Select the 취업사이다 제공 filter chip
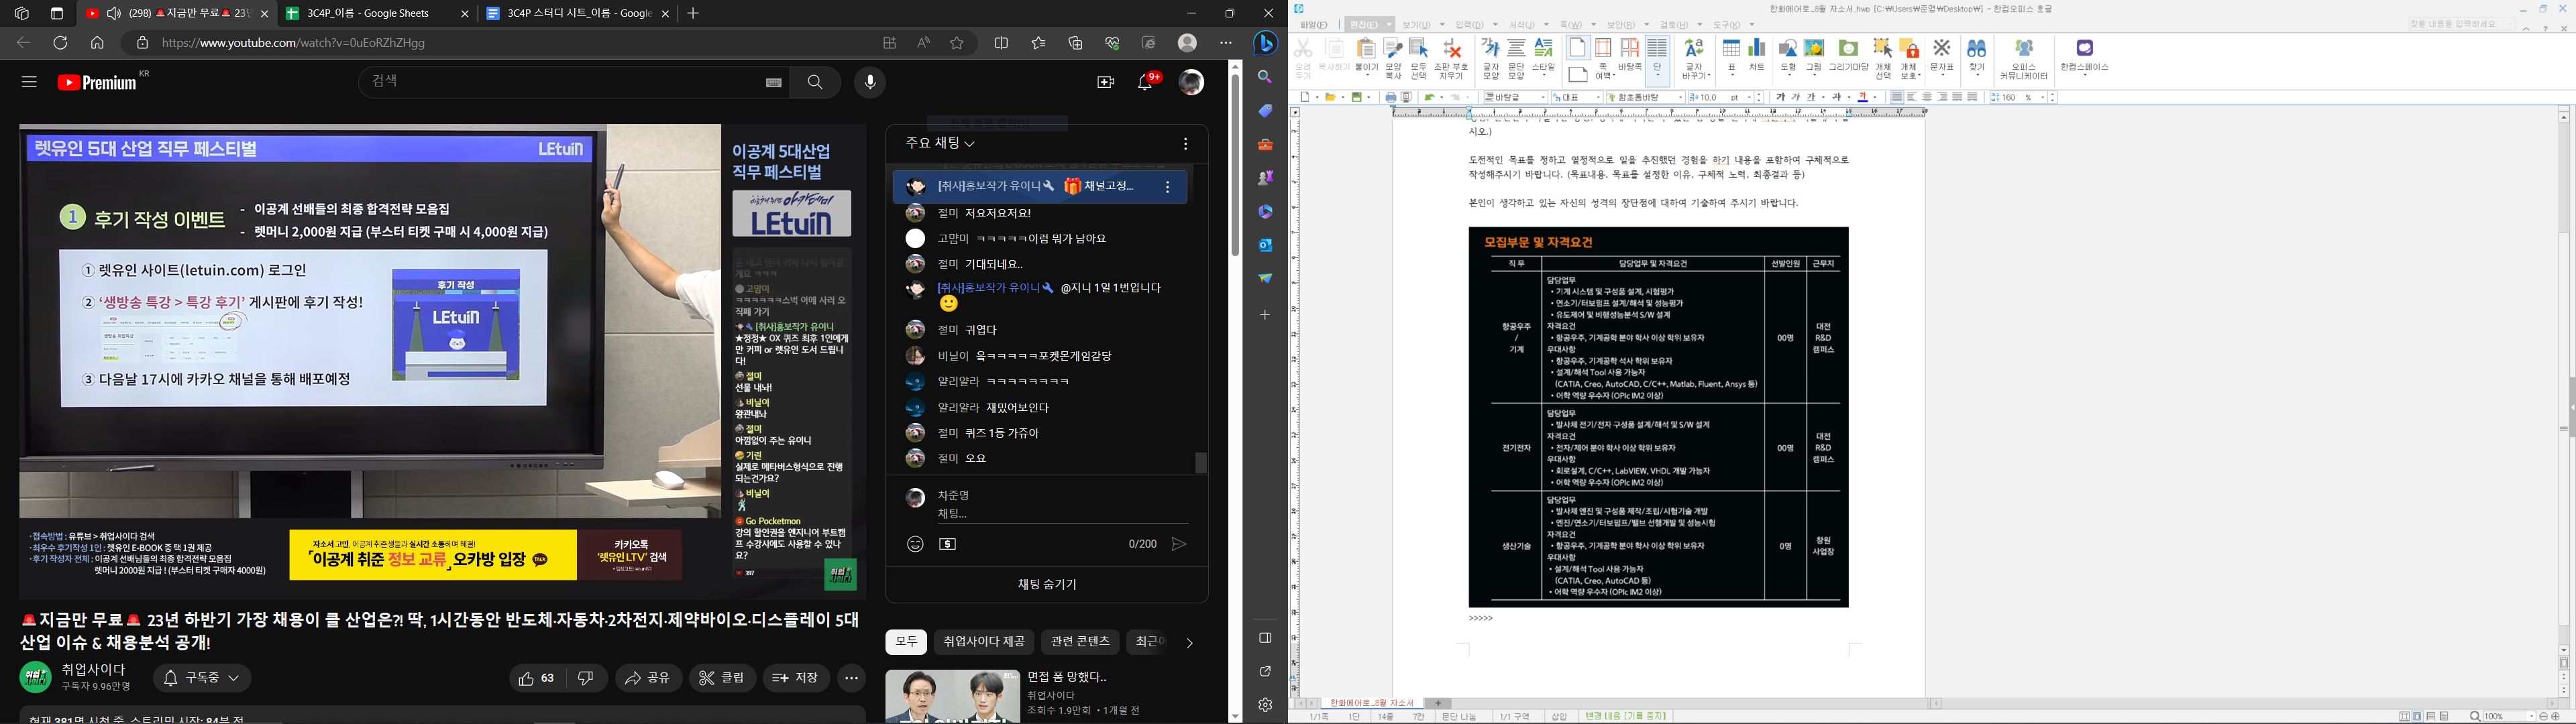The height and width of the screenshot is (724, 2576). (x=983, y=642)
